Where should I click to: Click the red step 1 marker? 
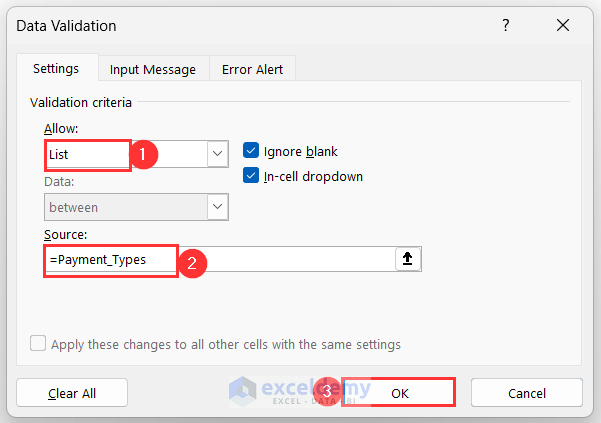click(x=145, y=154)
